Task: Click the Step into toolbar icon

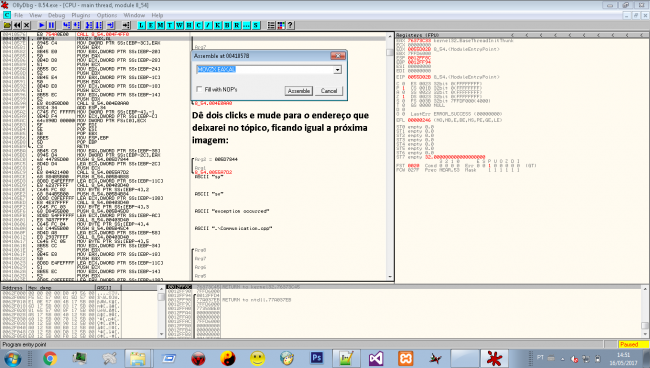Action: coord(67,25)
